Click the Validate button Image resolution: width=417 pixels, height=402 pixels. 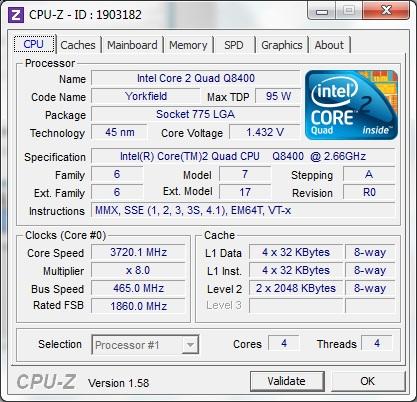point(287,381)
